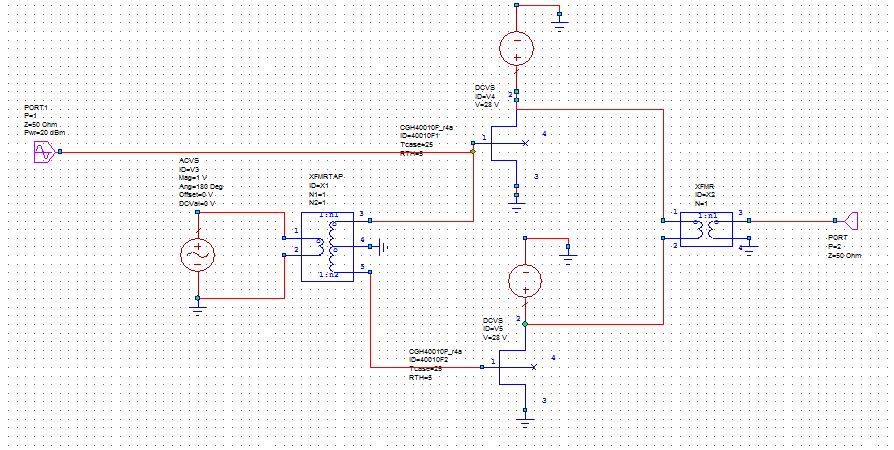The height and width of the screenshot is (450, 894).
Task: Click the 'ID=V3' parameter text
Action: [189, 170]
